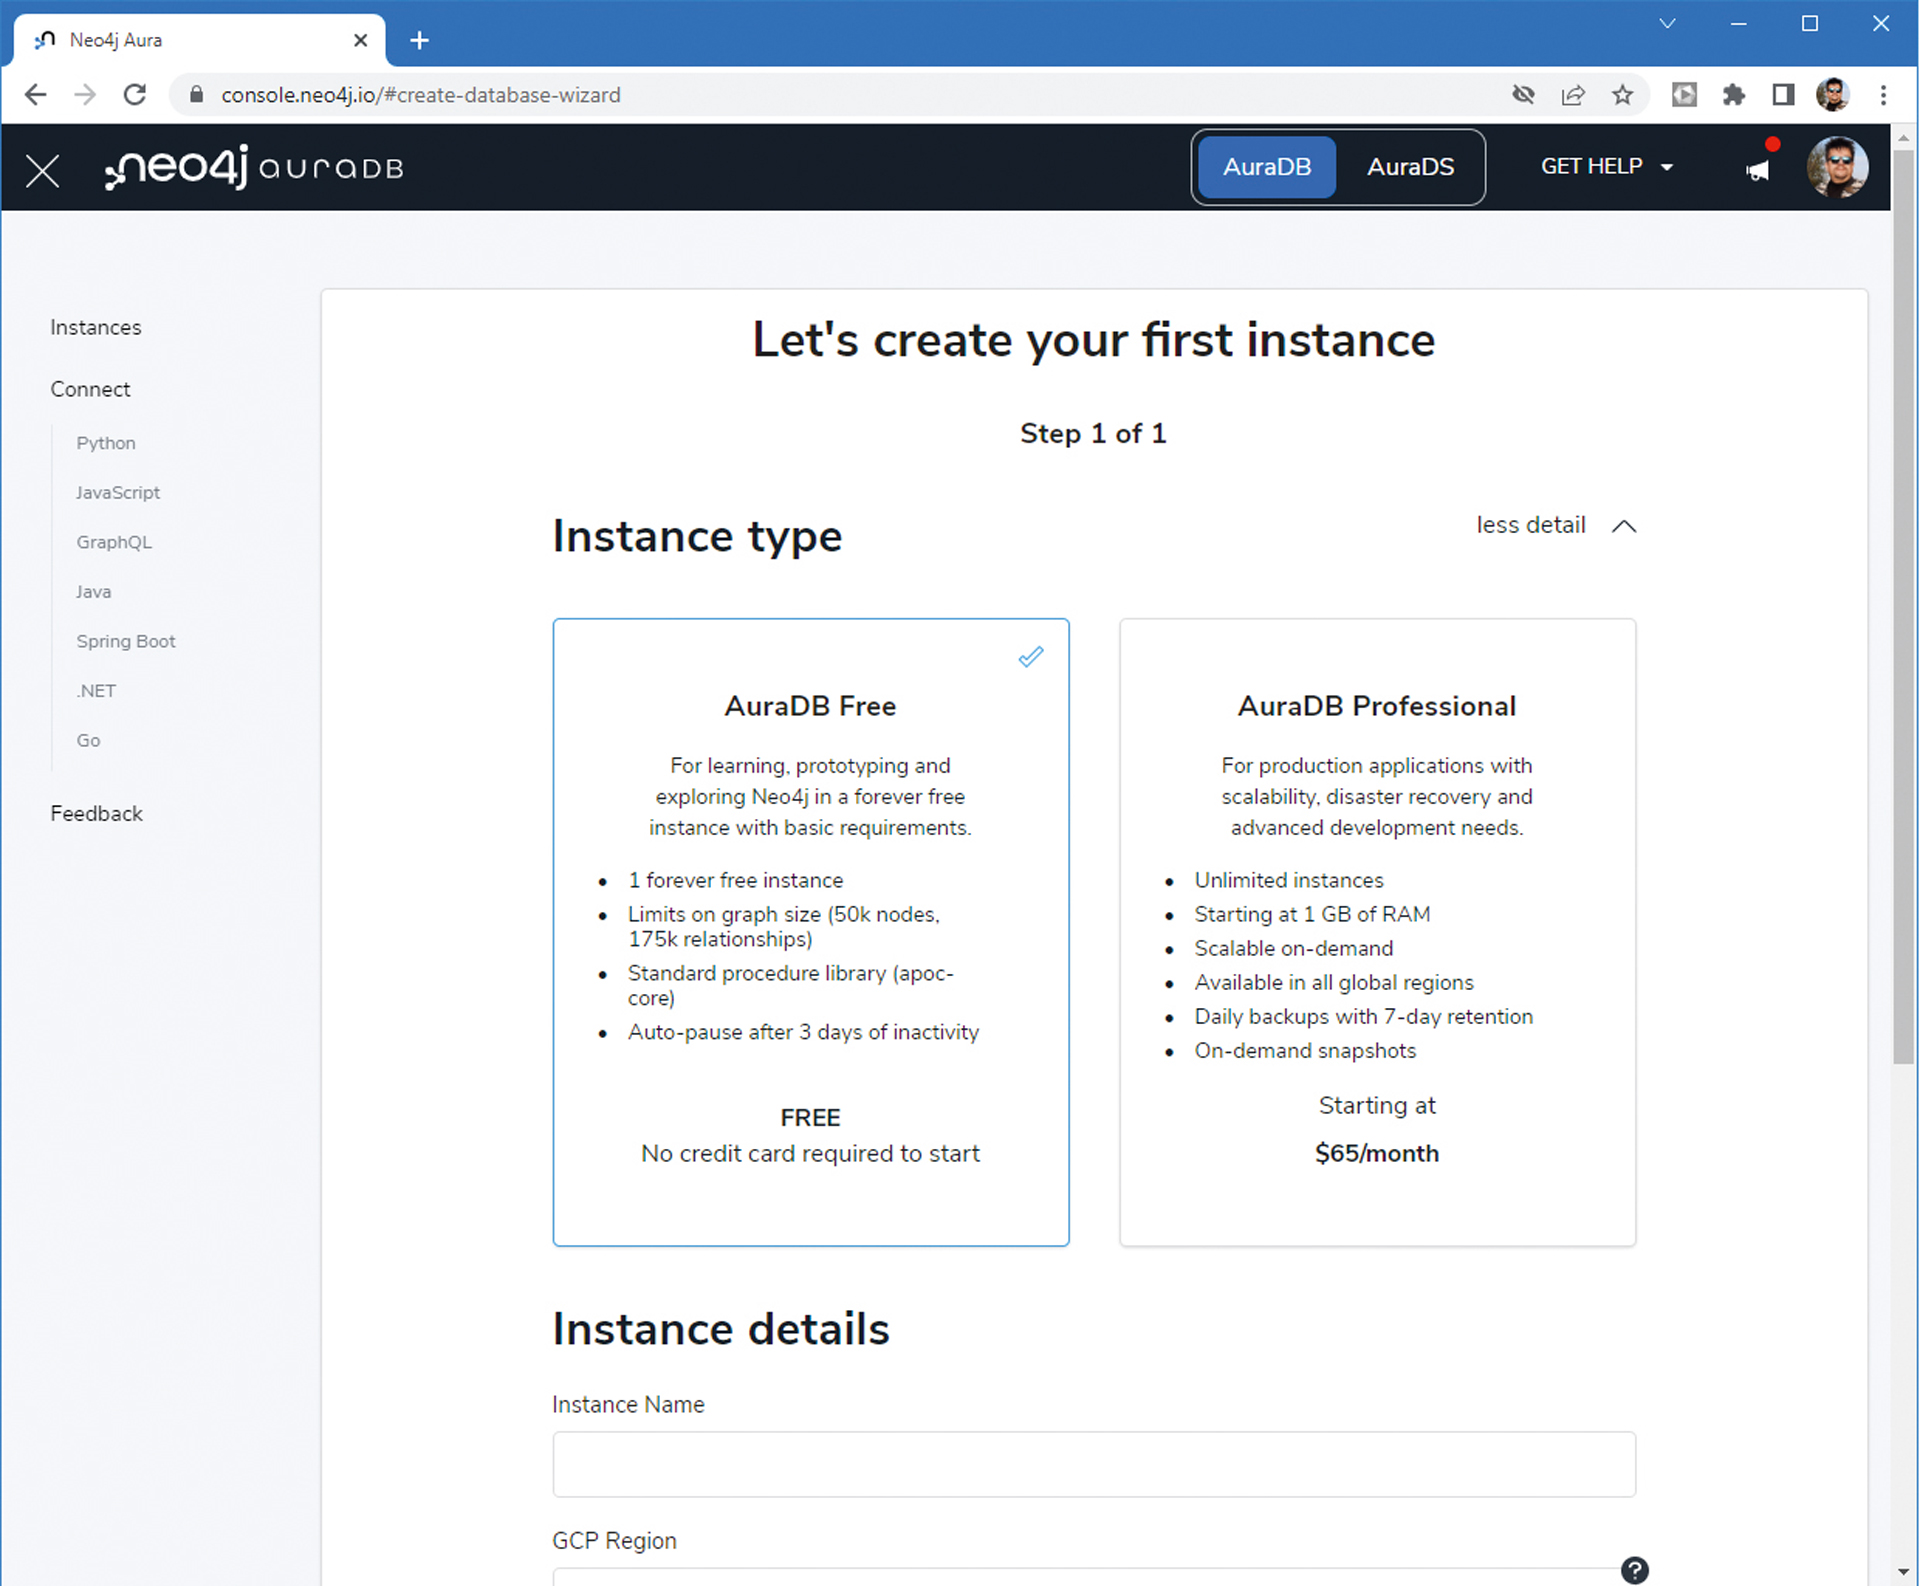Switch to AuraDS product toggle
Viewport: 1920px width, 1586px height.
(x=1410, y=167)
